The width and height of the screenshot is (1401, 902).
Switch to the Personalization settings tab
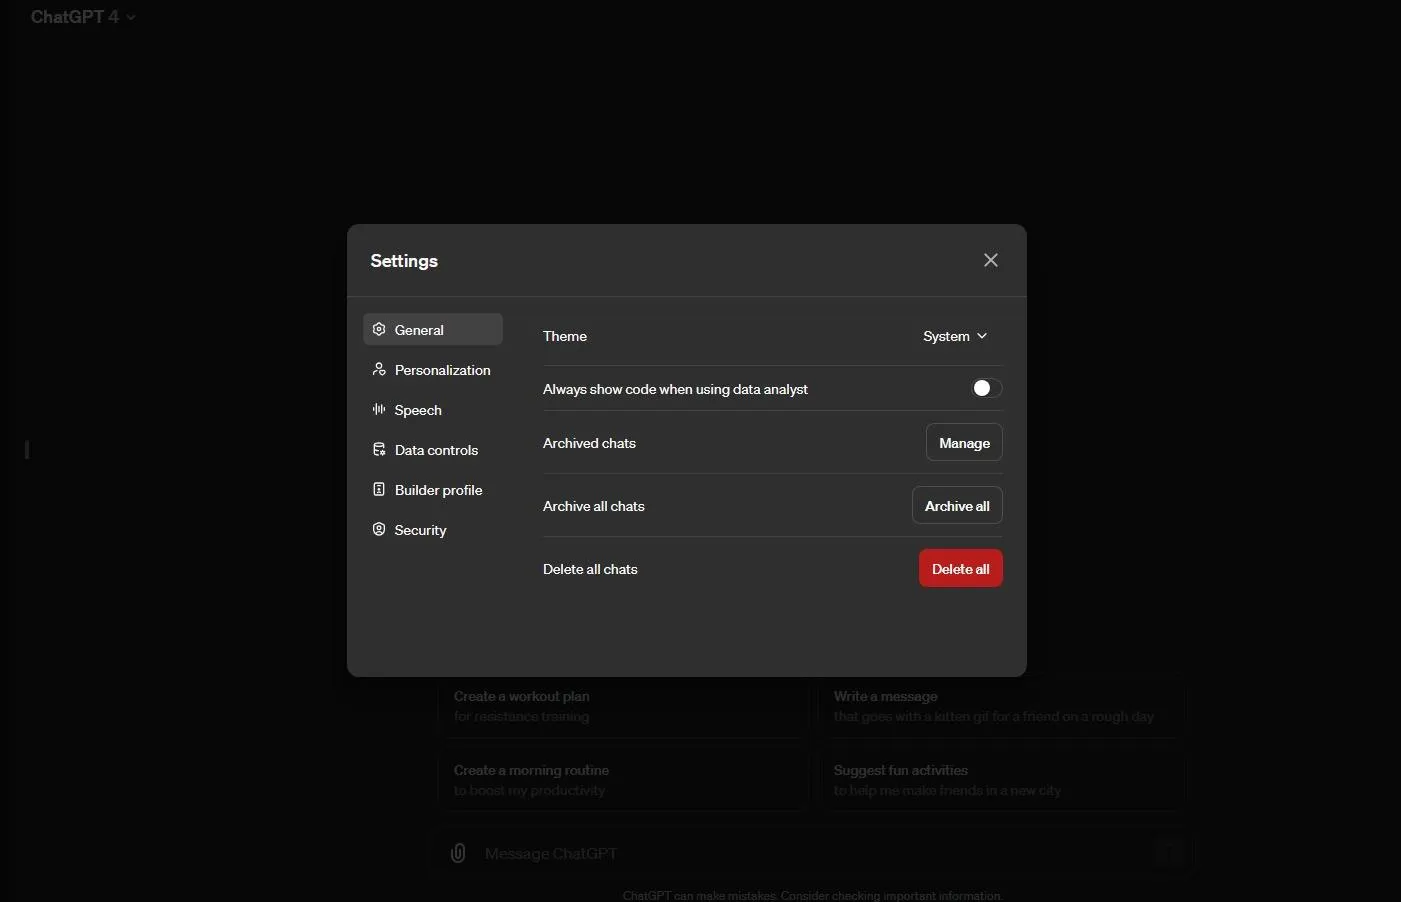coord(442,370)
